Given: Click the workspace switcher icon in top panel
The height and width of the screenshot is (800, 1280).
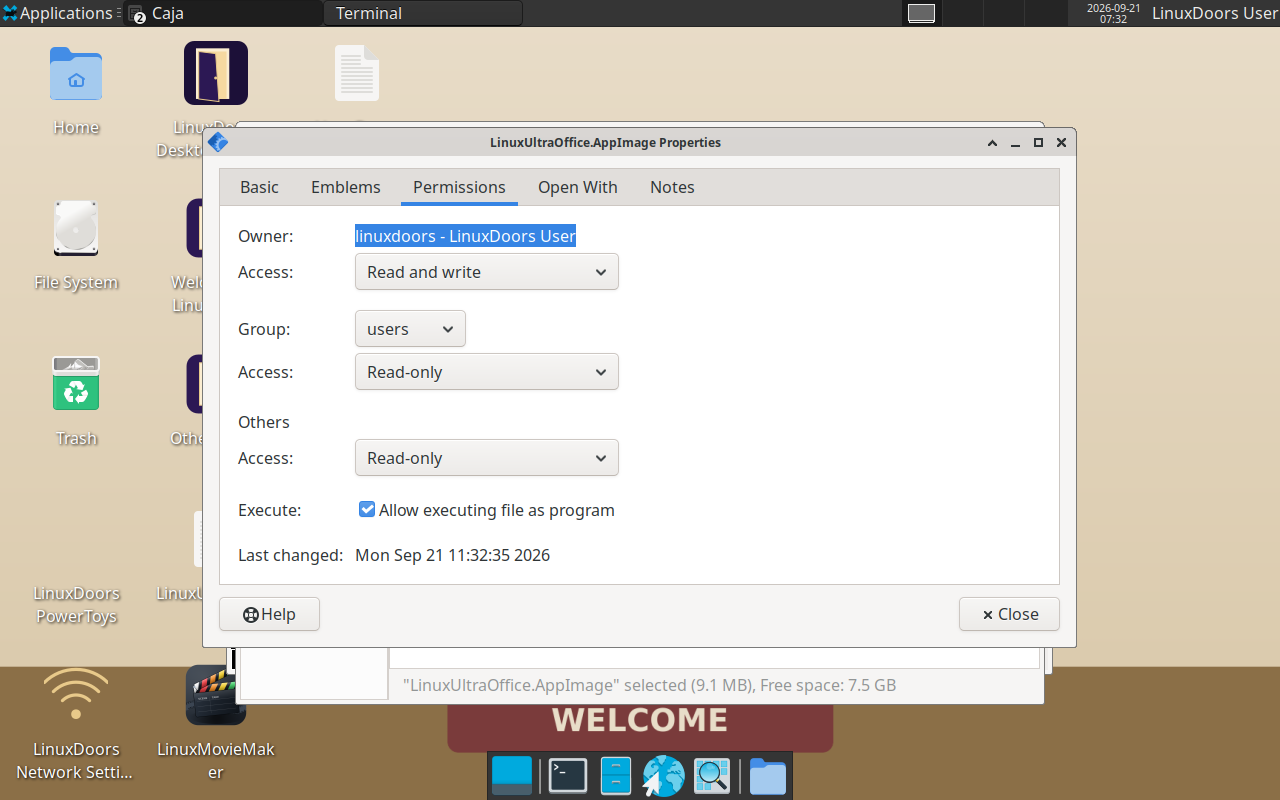Looking at the screenshot, I should tap(921, 13).
